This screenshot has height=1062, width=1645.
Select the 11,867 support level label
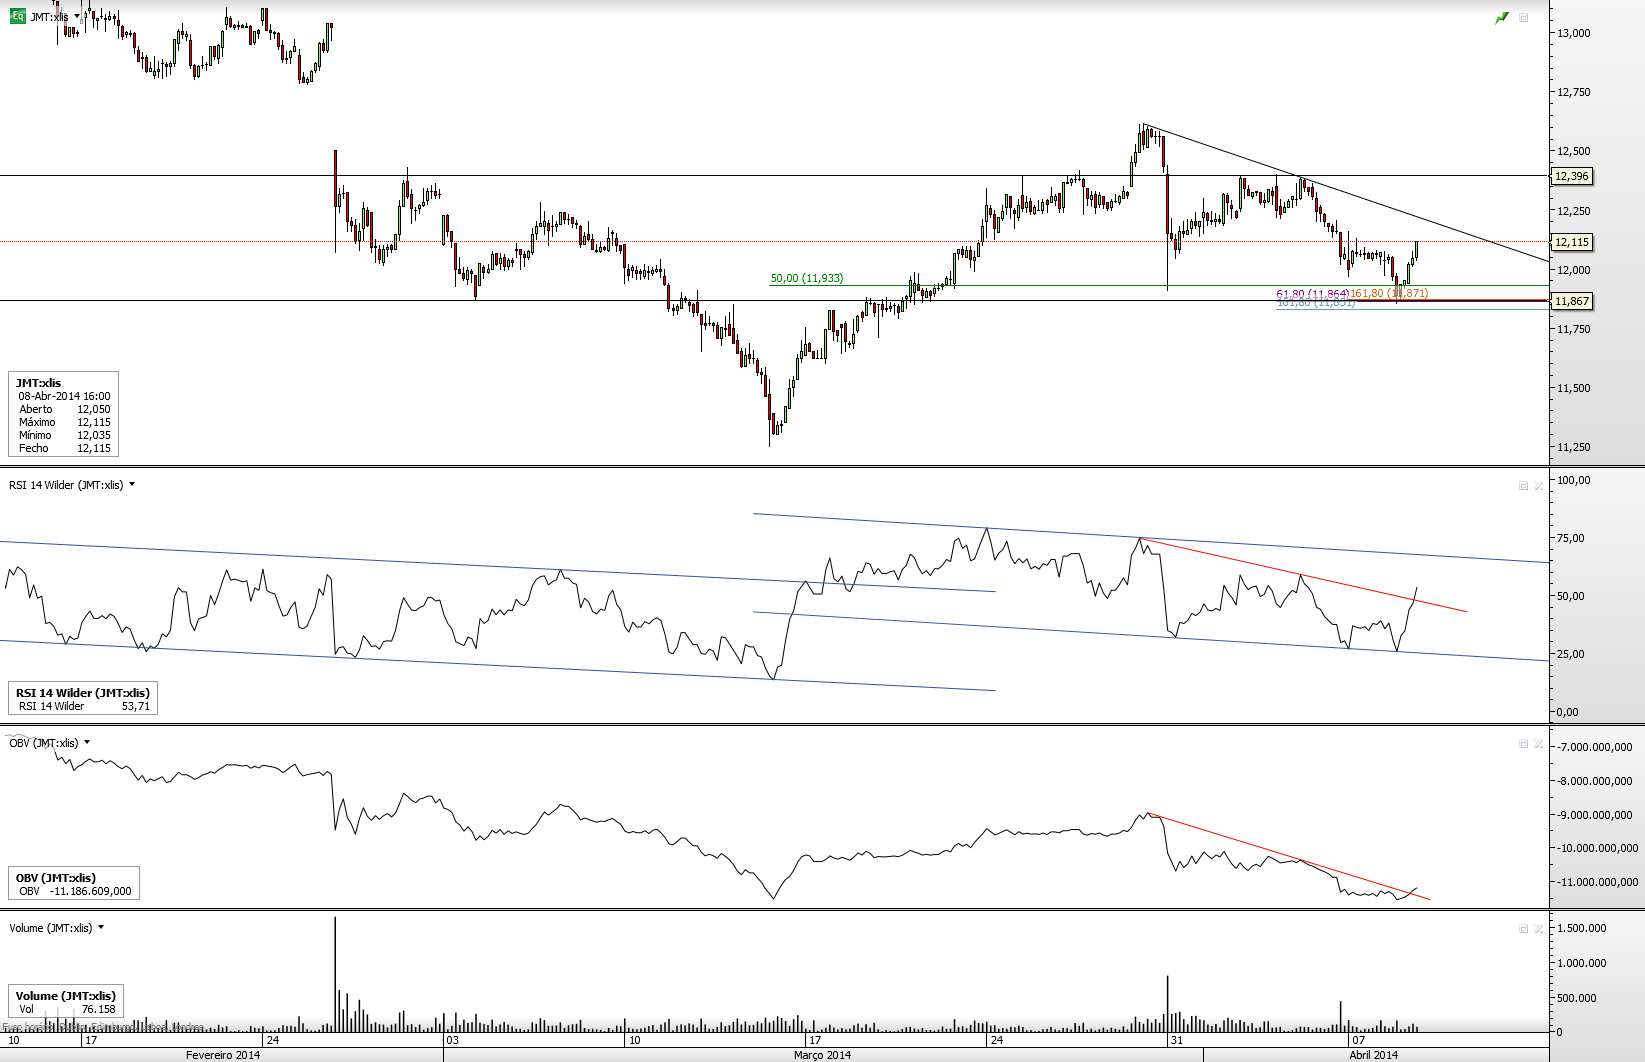(x=1571, y=301)
